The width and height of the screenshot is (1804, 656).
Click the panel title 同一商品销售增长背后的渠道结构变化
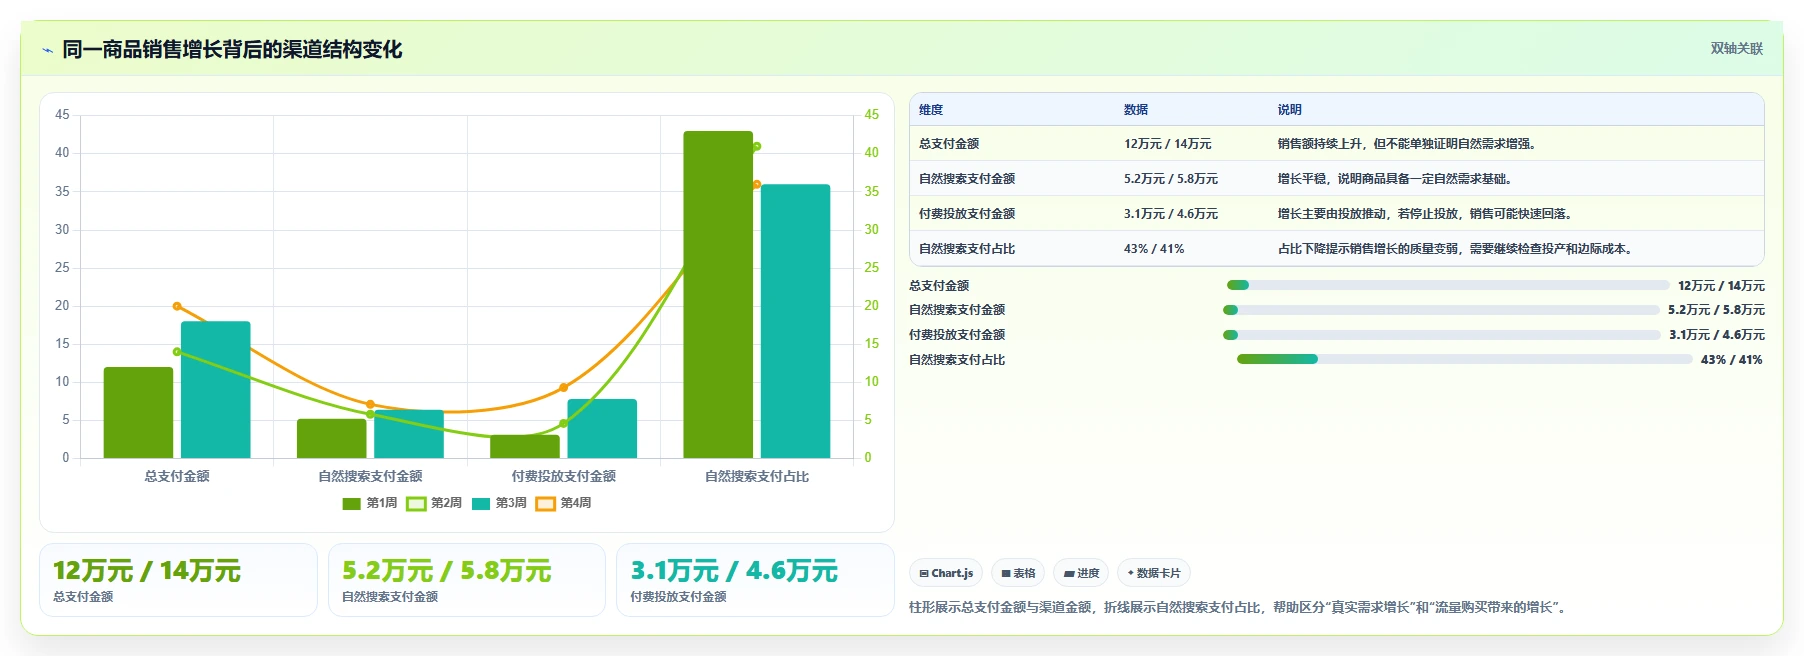point(232,49)
